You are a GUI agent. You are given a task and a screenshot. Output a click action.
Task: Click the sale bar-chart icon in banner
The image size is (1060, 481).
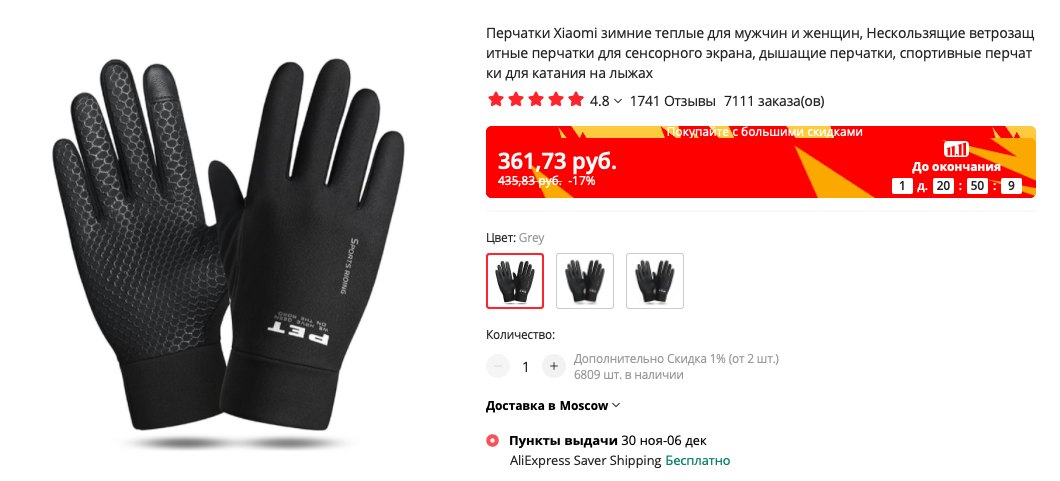[956, 149]
